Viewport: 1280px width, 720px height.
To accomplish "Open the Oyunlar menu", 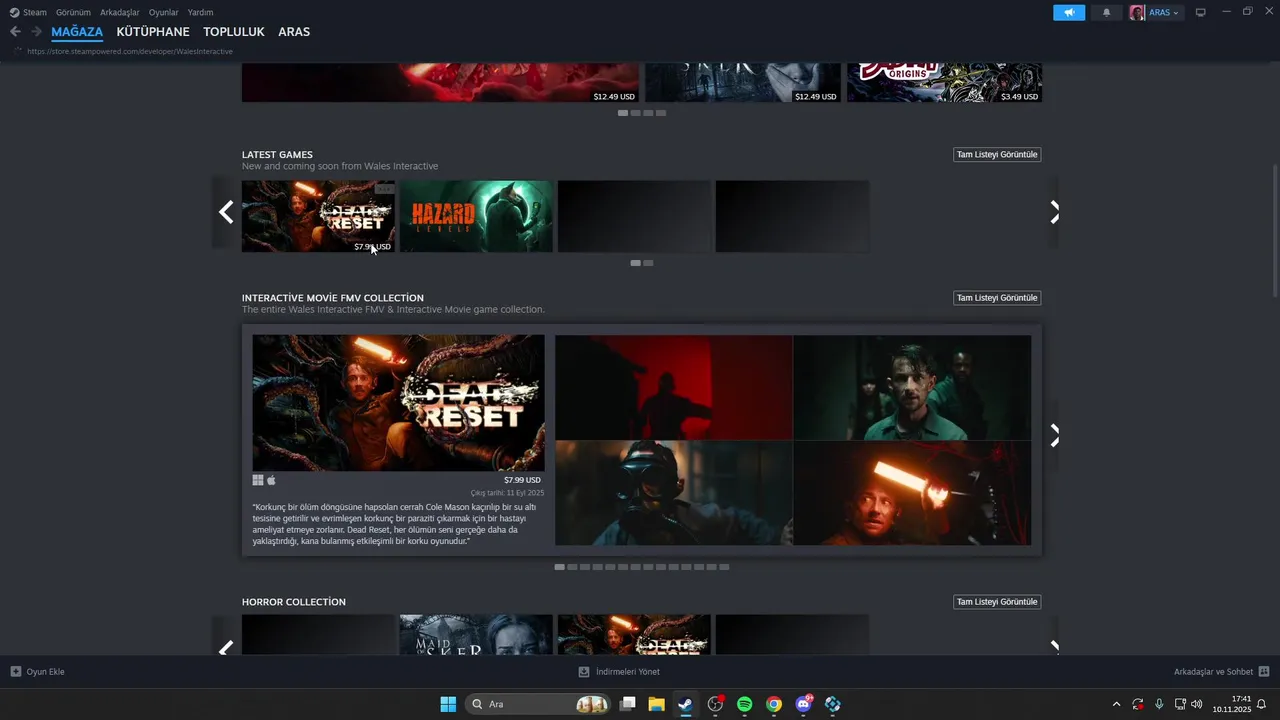I will 164,12.
